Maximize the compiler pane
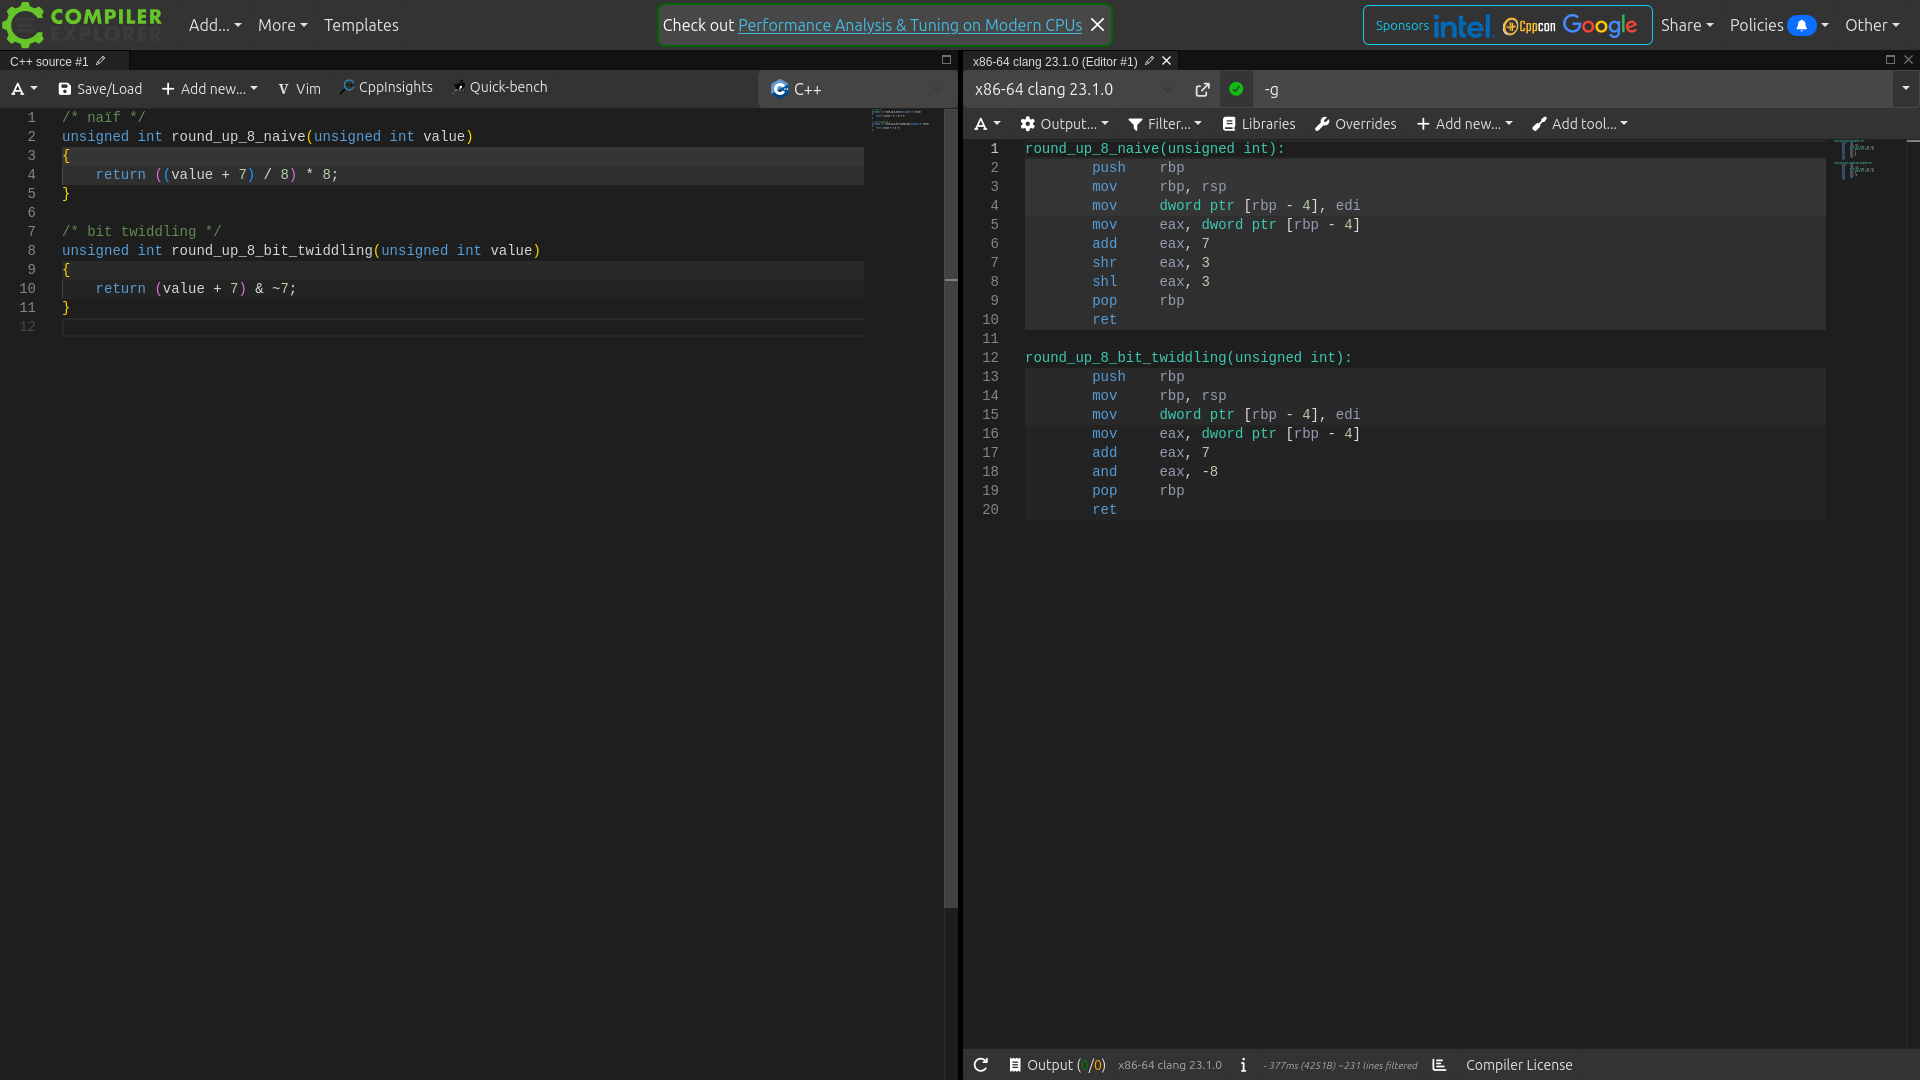This screenshot has height=1080, width=1920. [x=1890, y=60]
